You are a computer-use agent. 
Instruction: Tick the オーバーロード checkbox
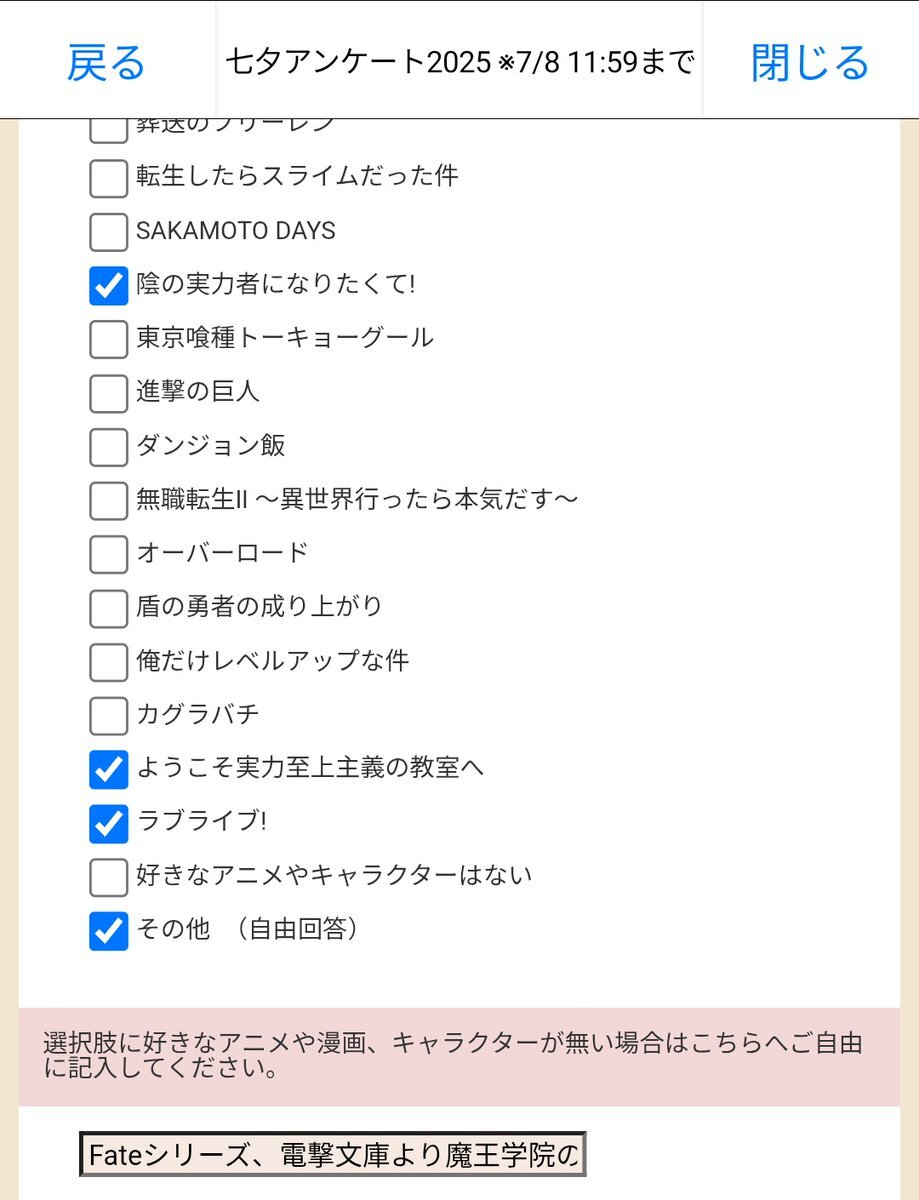pyautogui.click(x=109, y=554)
